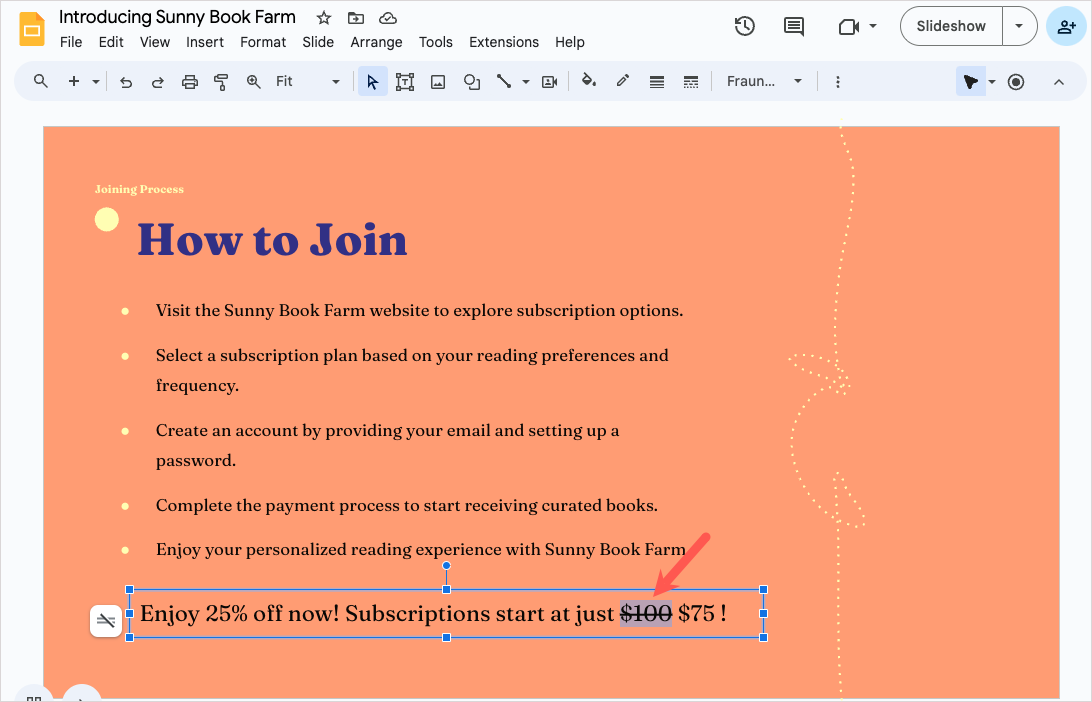
Task: Rename the Introducing Sunny Book Farm title
Action: point(177,17)
